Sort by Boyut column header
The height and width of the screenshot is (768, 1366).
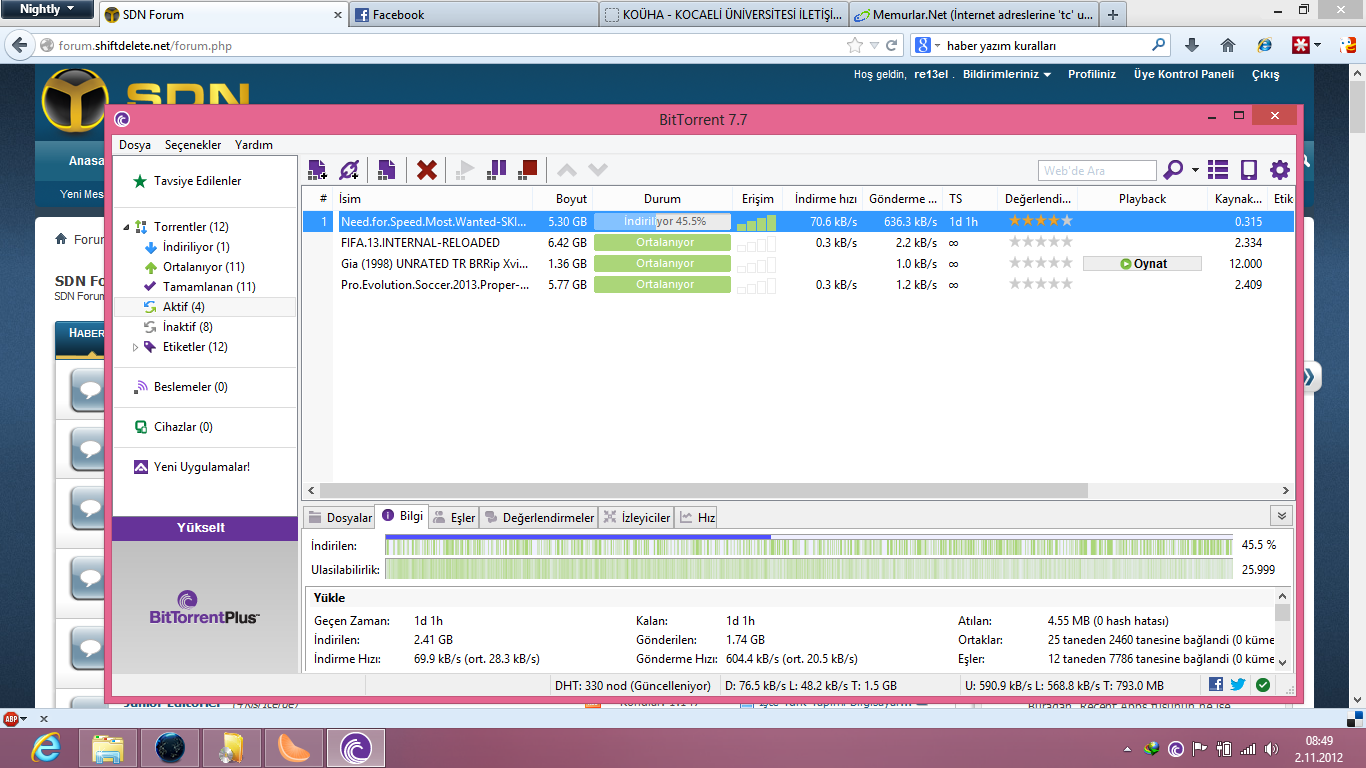562,199
